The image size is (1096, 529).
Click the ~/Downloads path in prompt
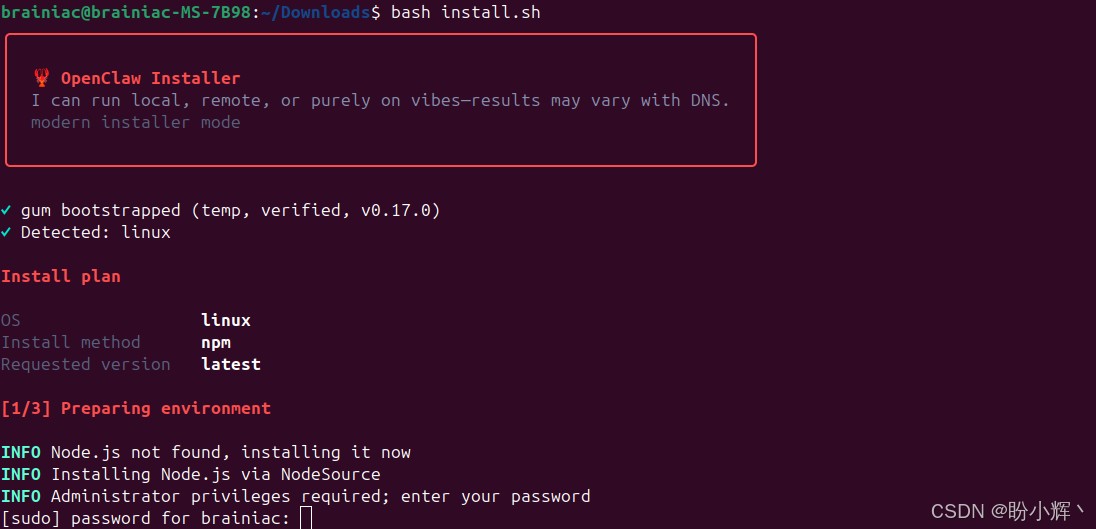pos(315,13)
